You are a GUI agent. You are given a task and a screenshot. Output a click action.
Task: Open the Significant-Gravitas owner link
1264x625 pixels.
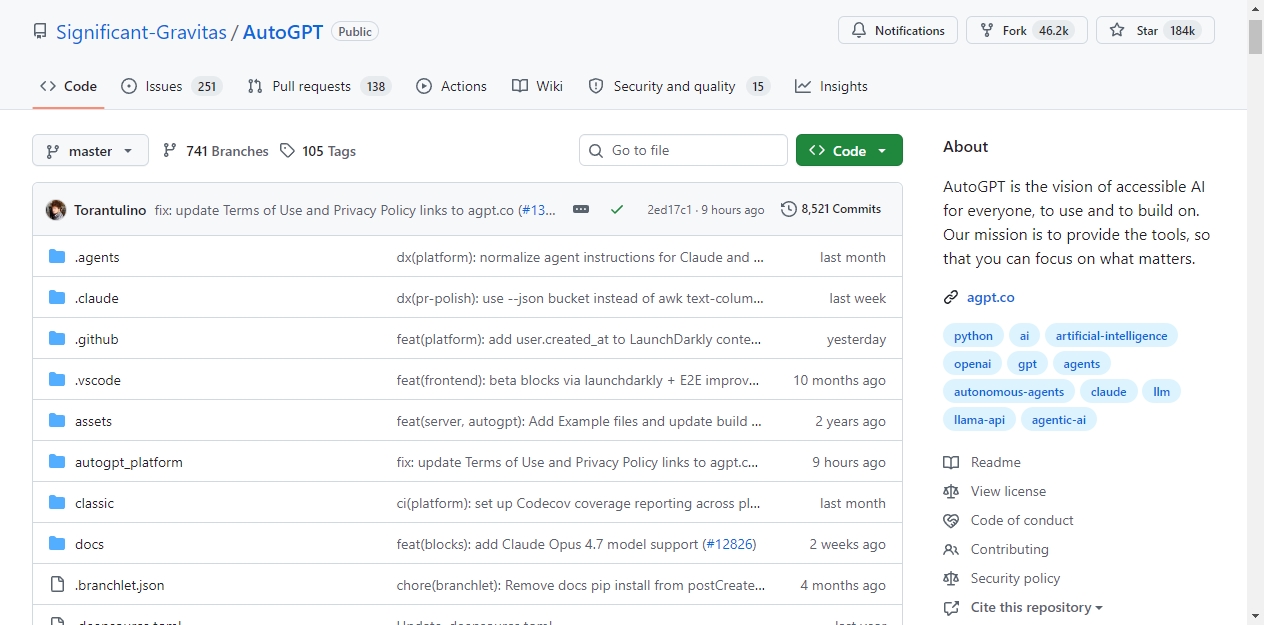(141, 32)
